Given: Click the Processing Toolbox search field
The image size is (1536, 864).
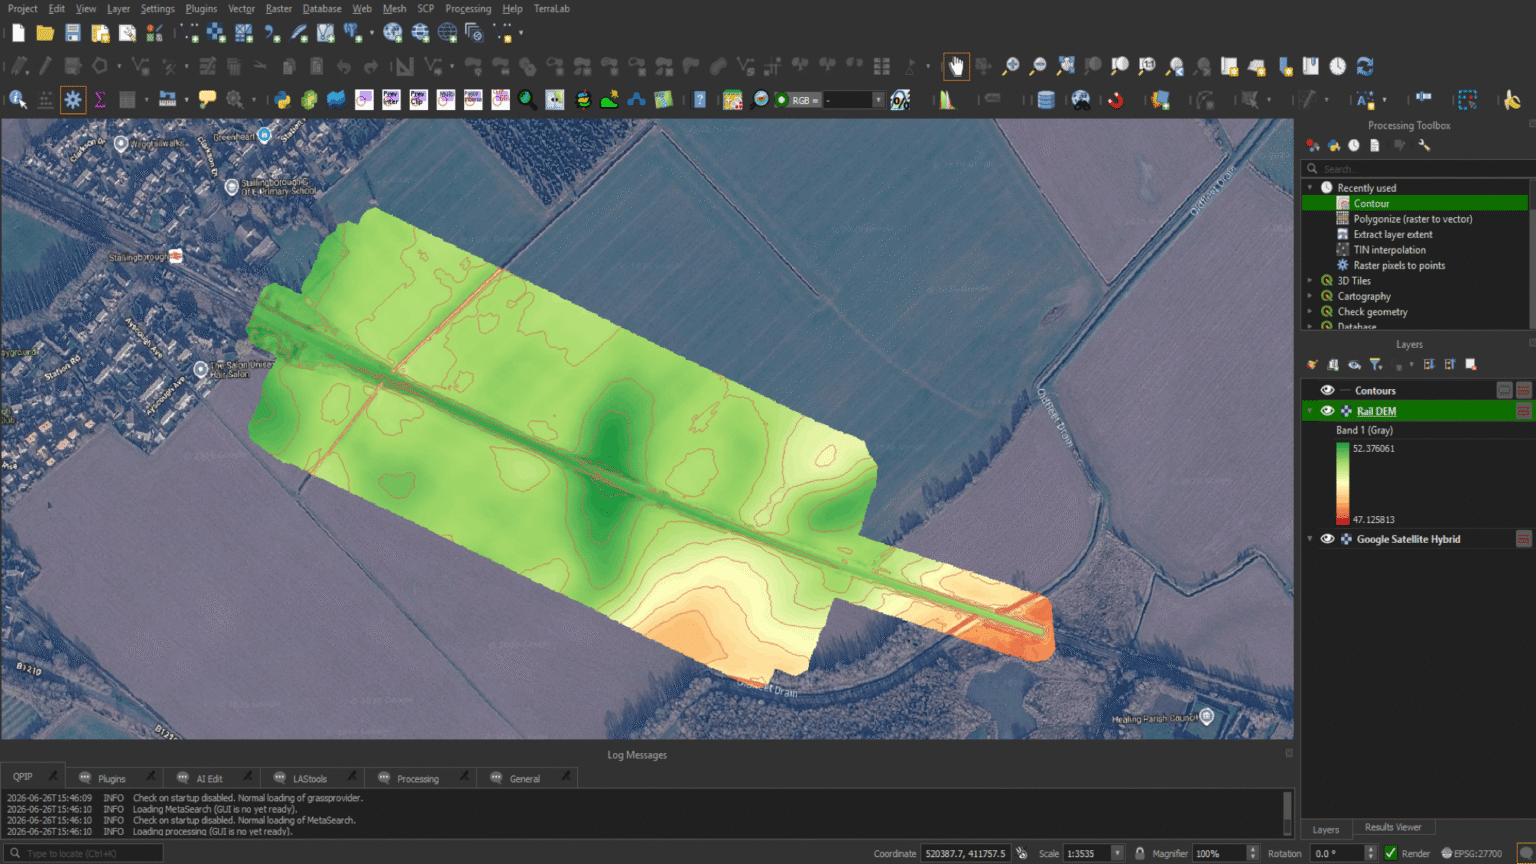Looking at the screenshot, I should click(x=1418, y=169).
